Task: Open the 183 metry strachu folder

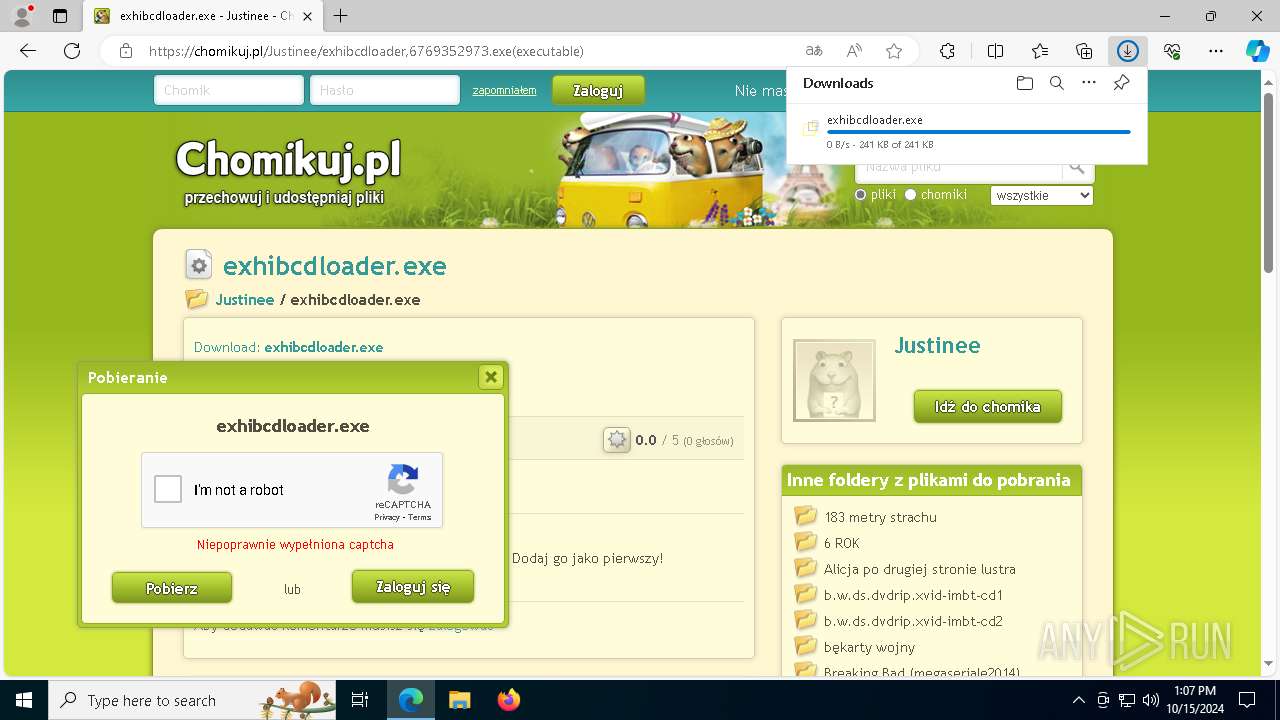Action: pos(880,517)
